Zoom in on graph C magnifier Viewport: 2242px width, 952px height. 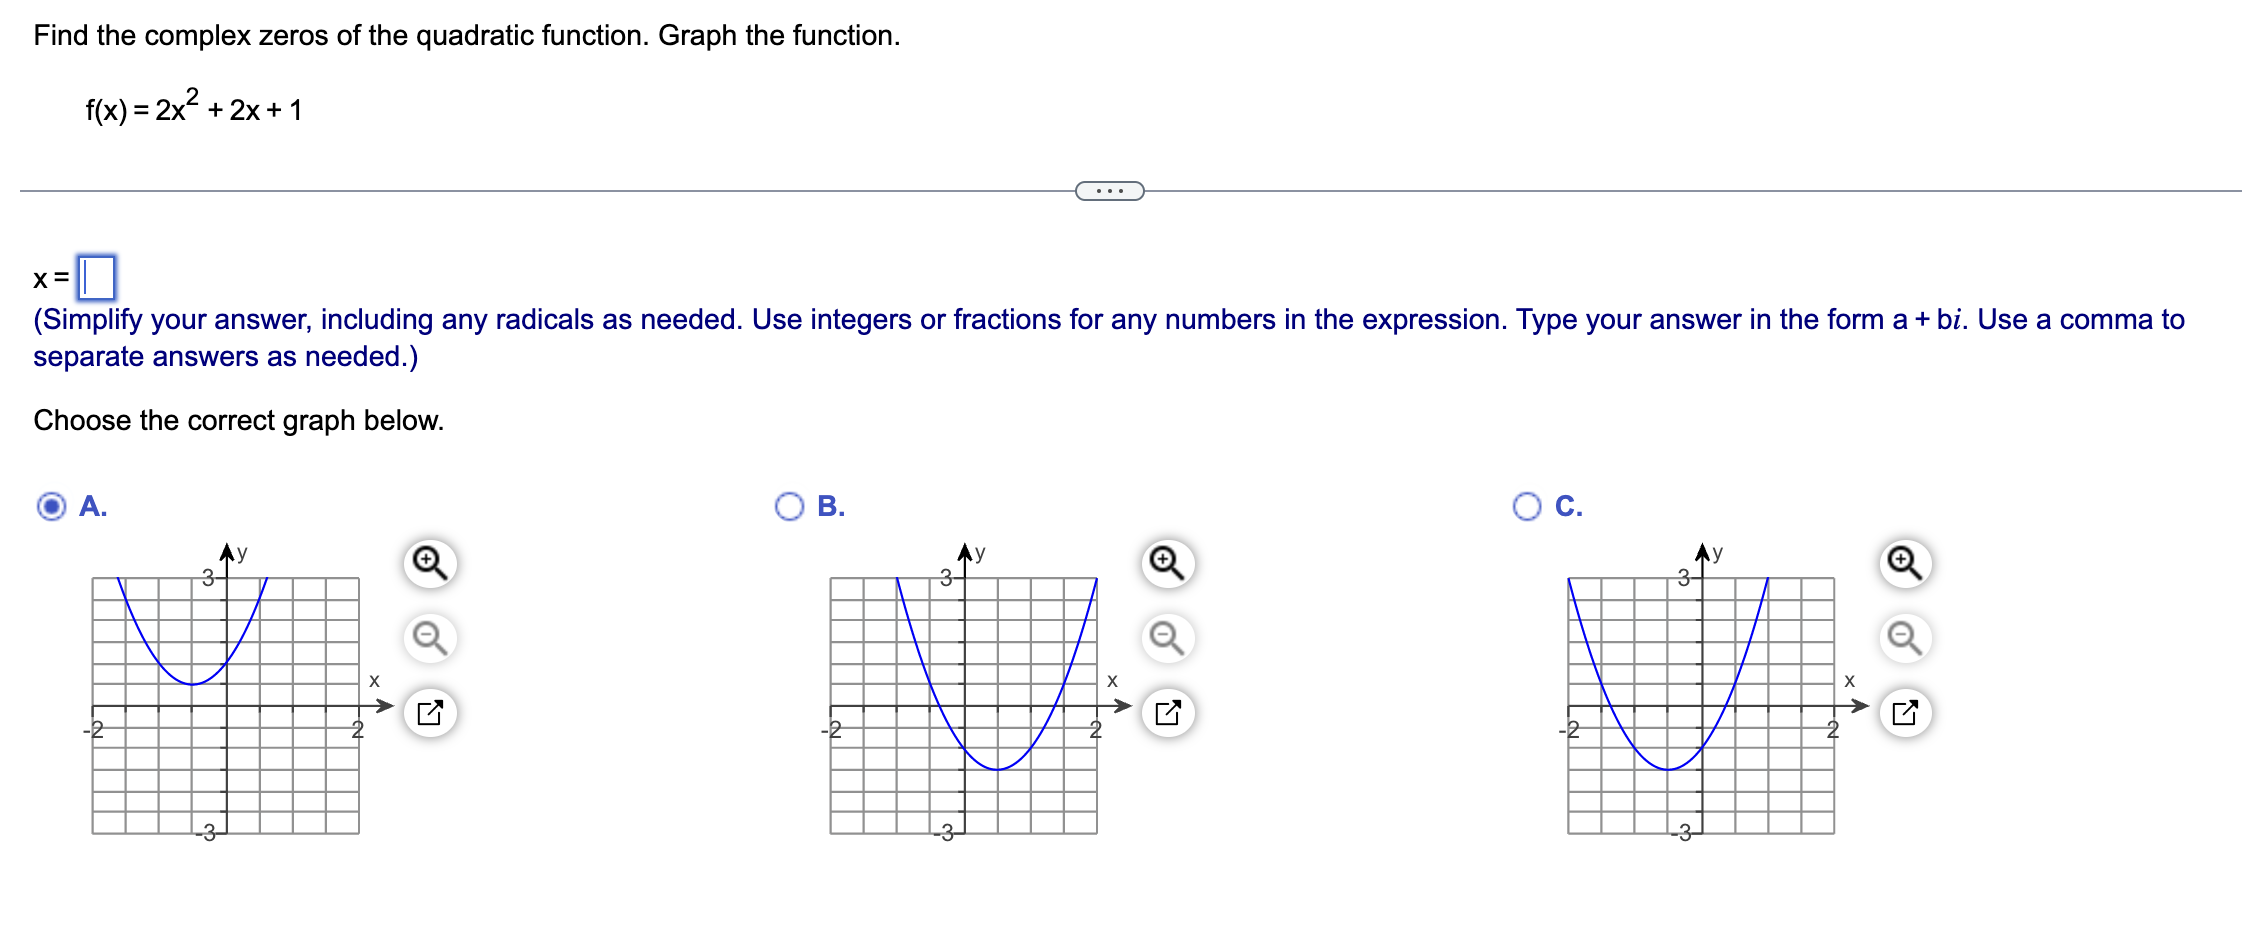click(x=1905, y=563)
